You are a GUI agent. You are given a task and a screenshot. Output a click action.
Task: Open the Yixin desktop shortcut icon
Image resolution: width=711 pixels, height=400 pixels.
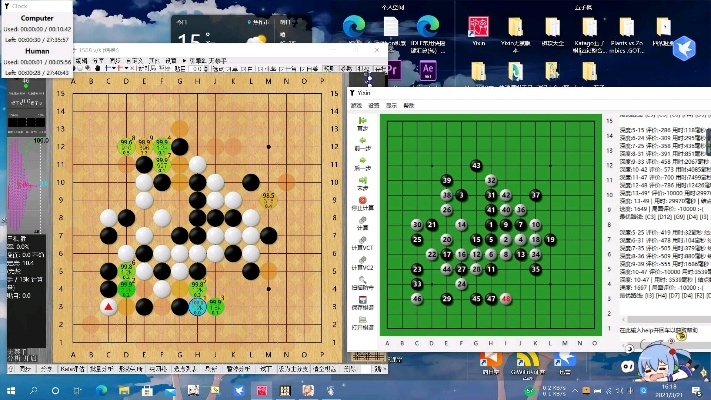479,29
